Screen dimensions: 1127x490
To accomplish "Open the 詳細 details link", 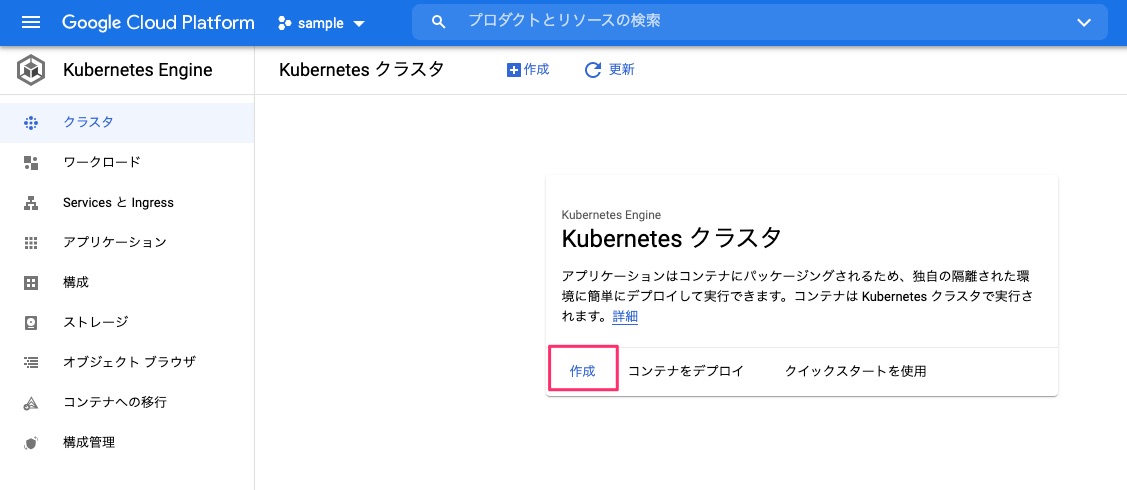I will [625, 317].
